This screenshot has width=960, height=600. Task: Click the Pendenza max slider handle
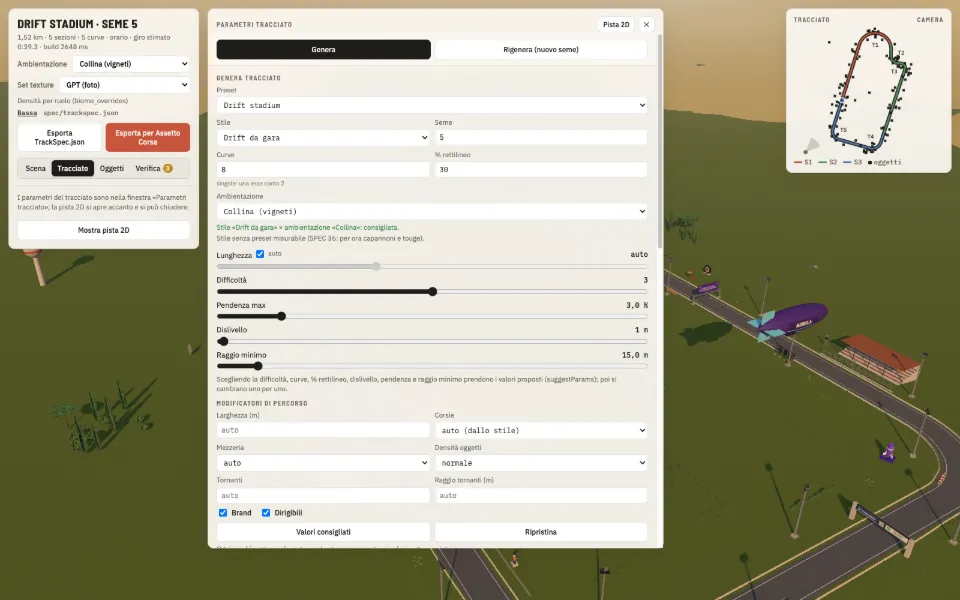point(282,317)
